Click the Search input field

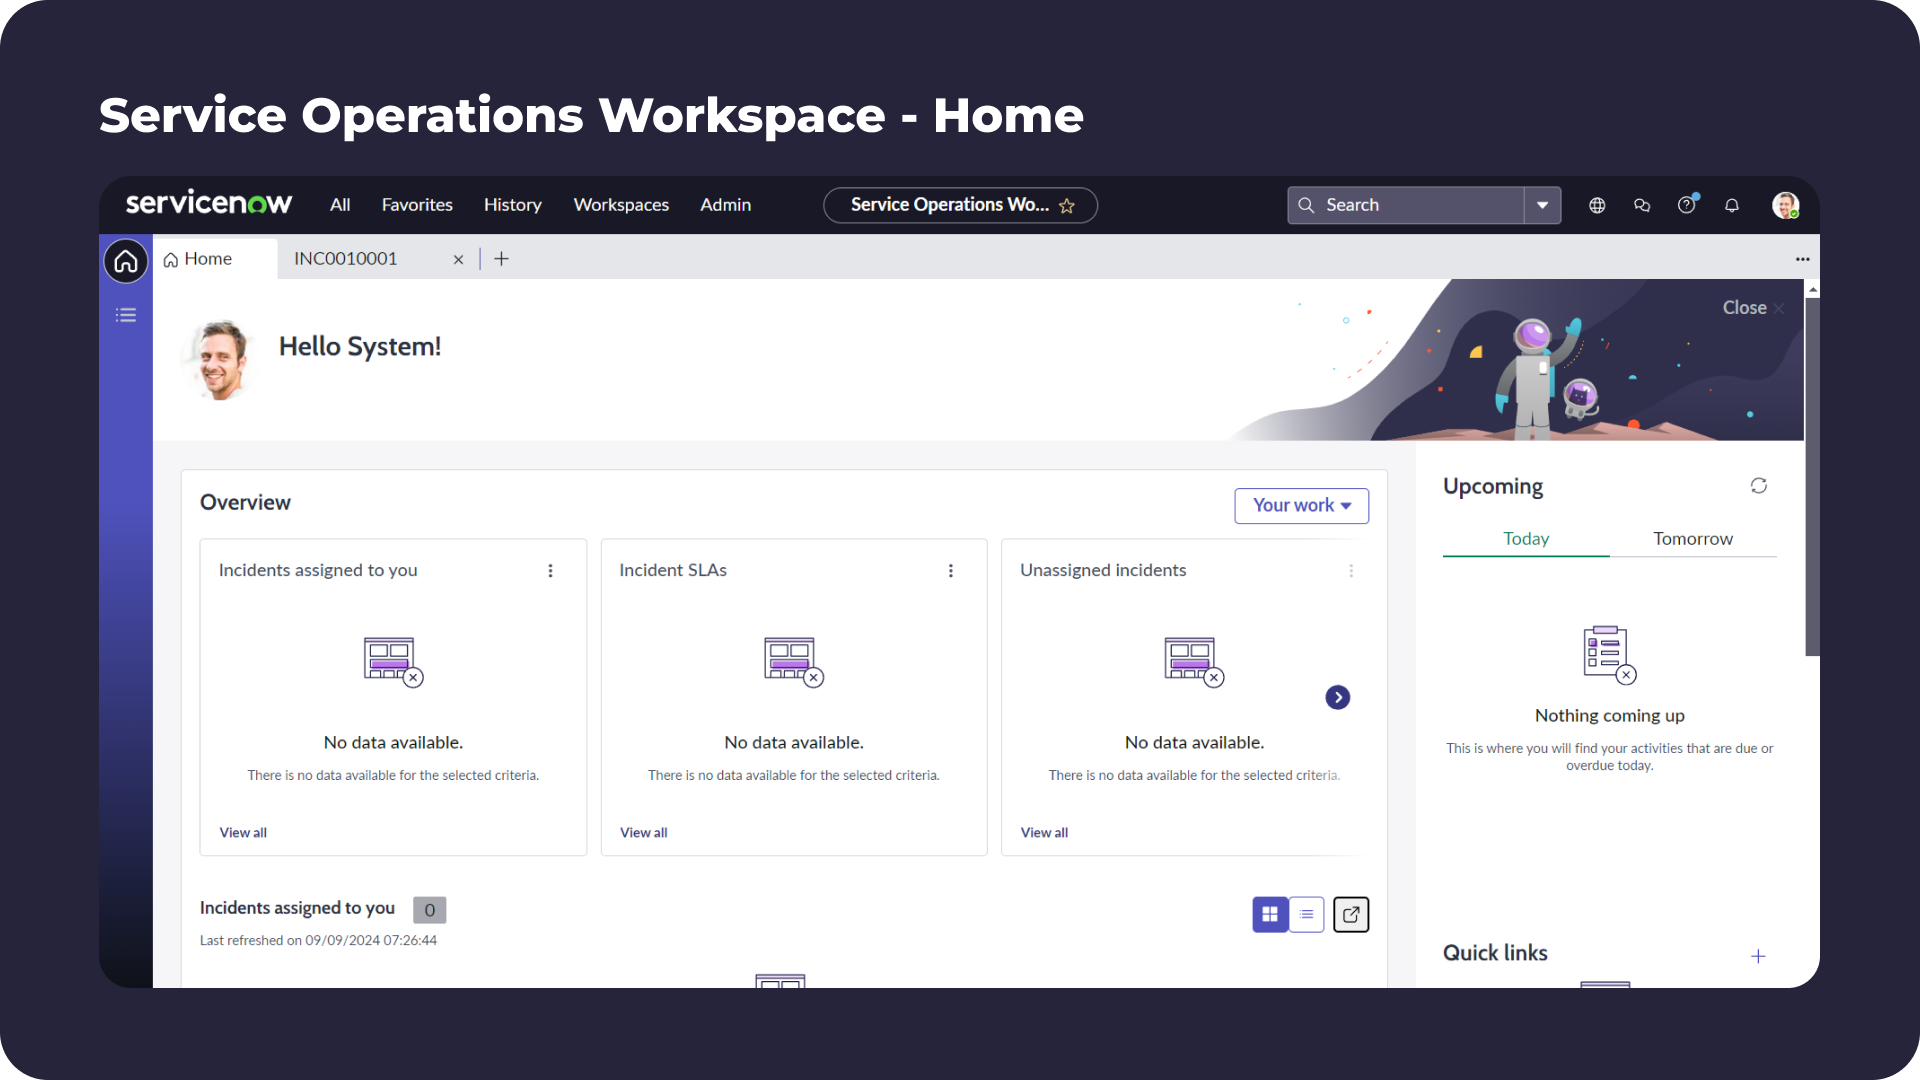[1418, 204]
